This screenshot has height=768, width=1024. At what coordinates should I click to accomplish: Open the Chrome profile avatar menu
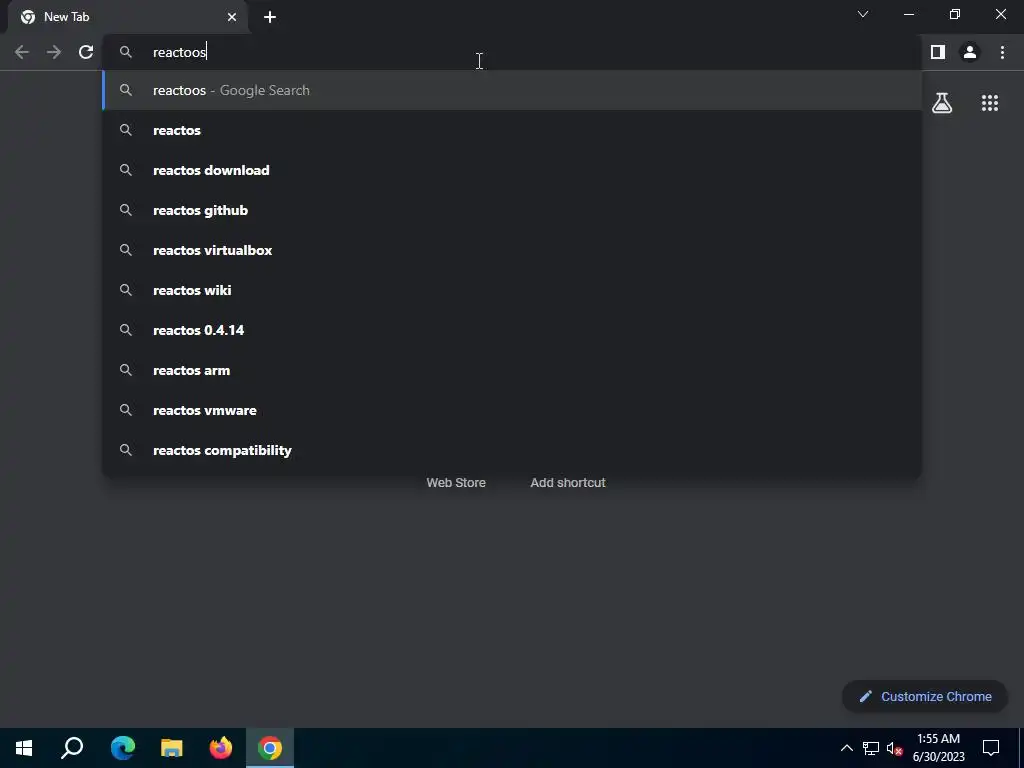pos(970,52)
